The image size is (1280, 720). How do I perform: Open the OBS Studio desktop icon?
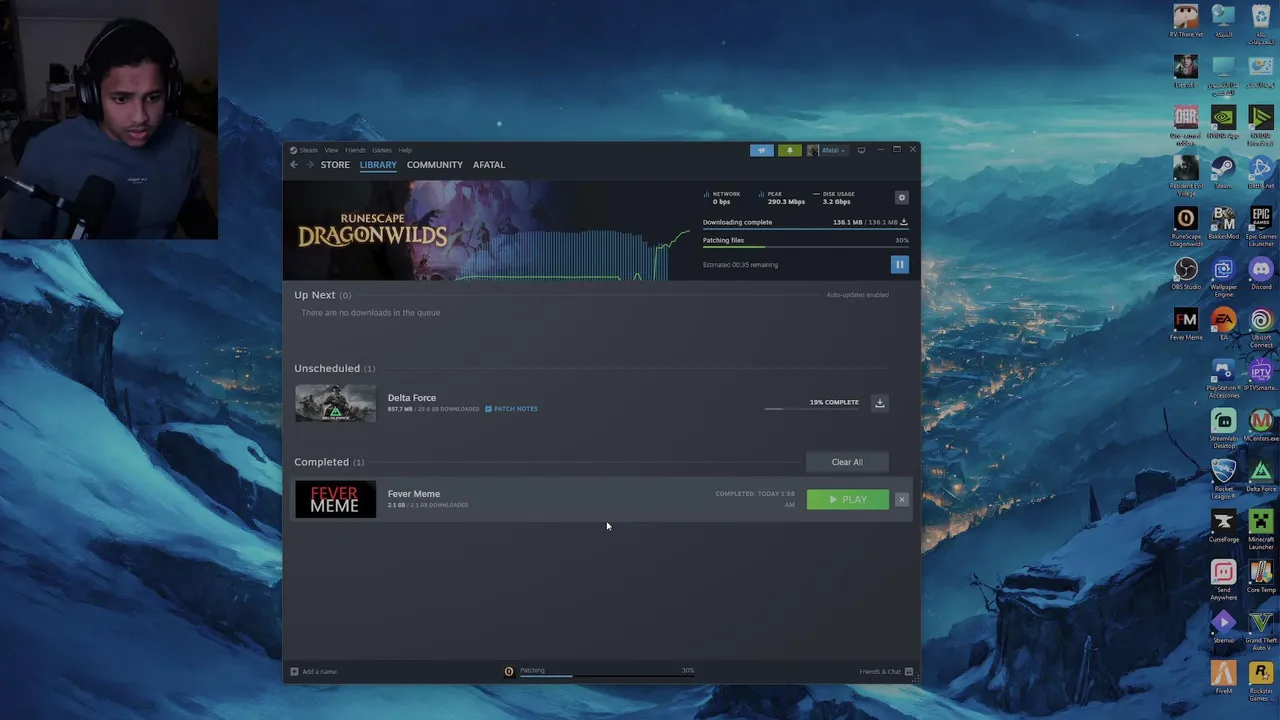1186,274
